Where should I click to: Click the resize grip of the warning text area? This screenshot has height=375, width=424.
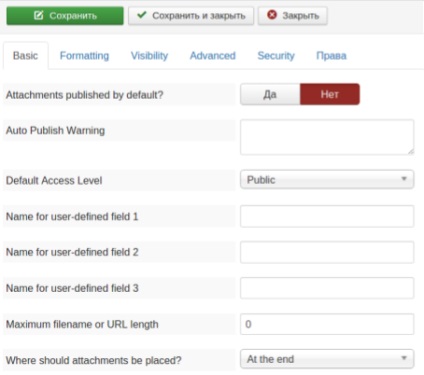(410, 151)
